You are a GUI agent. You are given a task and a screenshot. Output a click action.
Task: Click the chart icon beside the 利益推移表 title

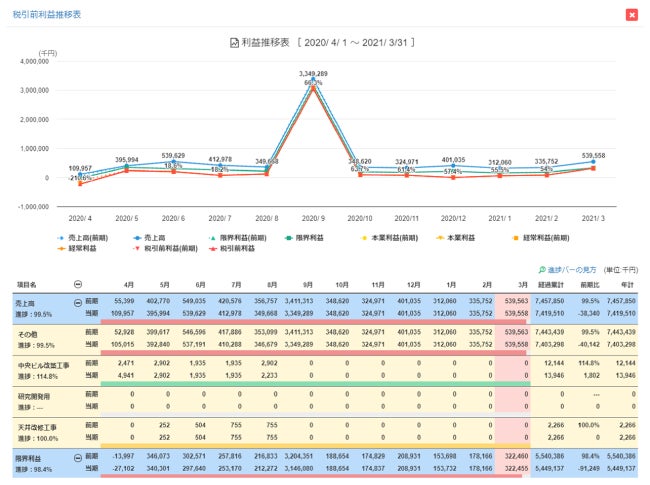coord(234,43)
